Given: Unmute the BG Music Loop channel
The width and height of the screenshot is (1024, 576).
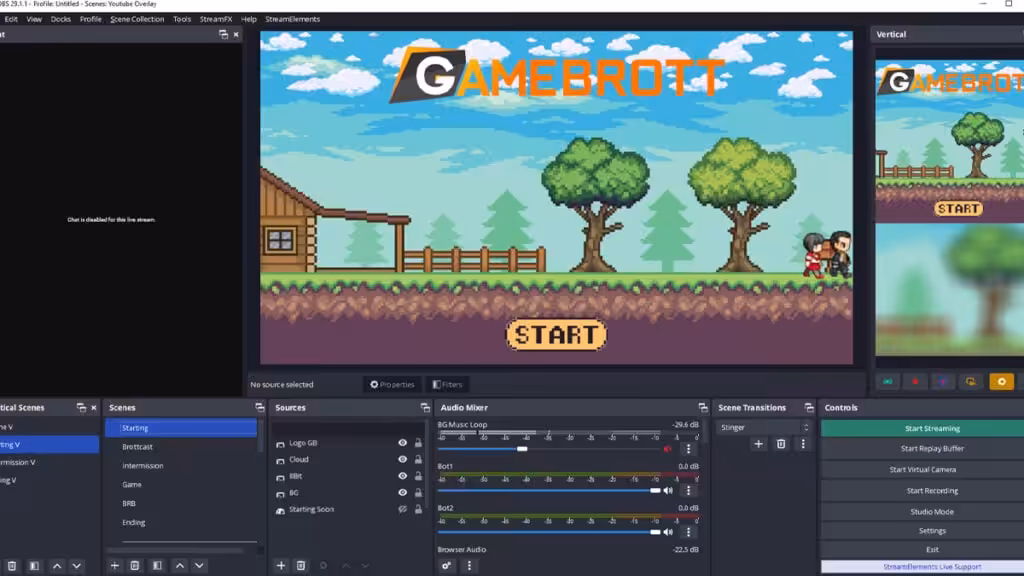Looking at the screenshot, I should click(x=668, y=449).
